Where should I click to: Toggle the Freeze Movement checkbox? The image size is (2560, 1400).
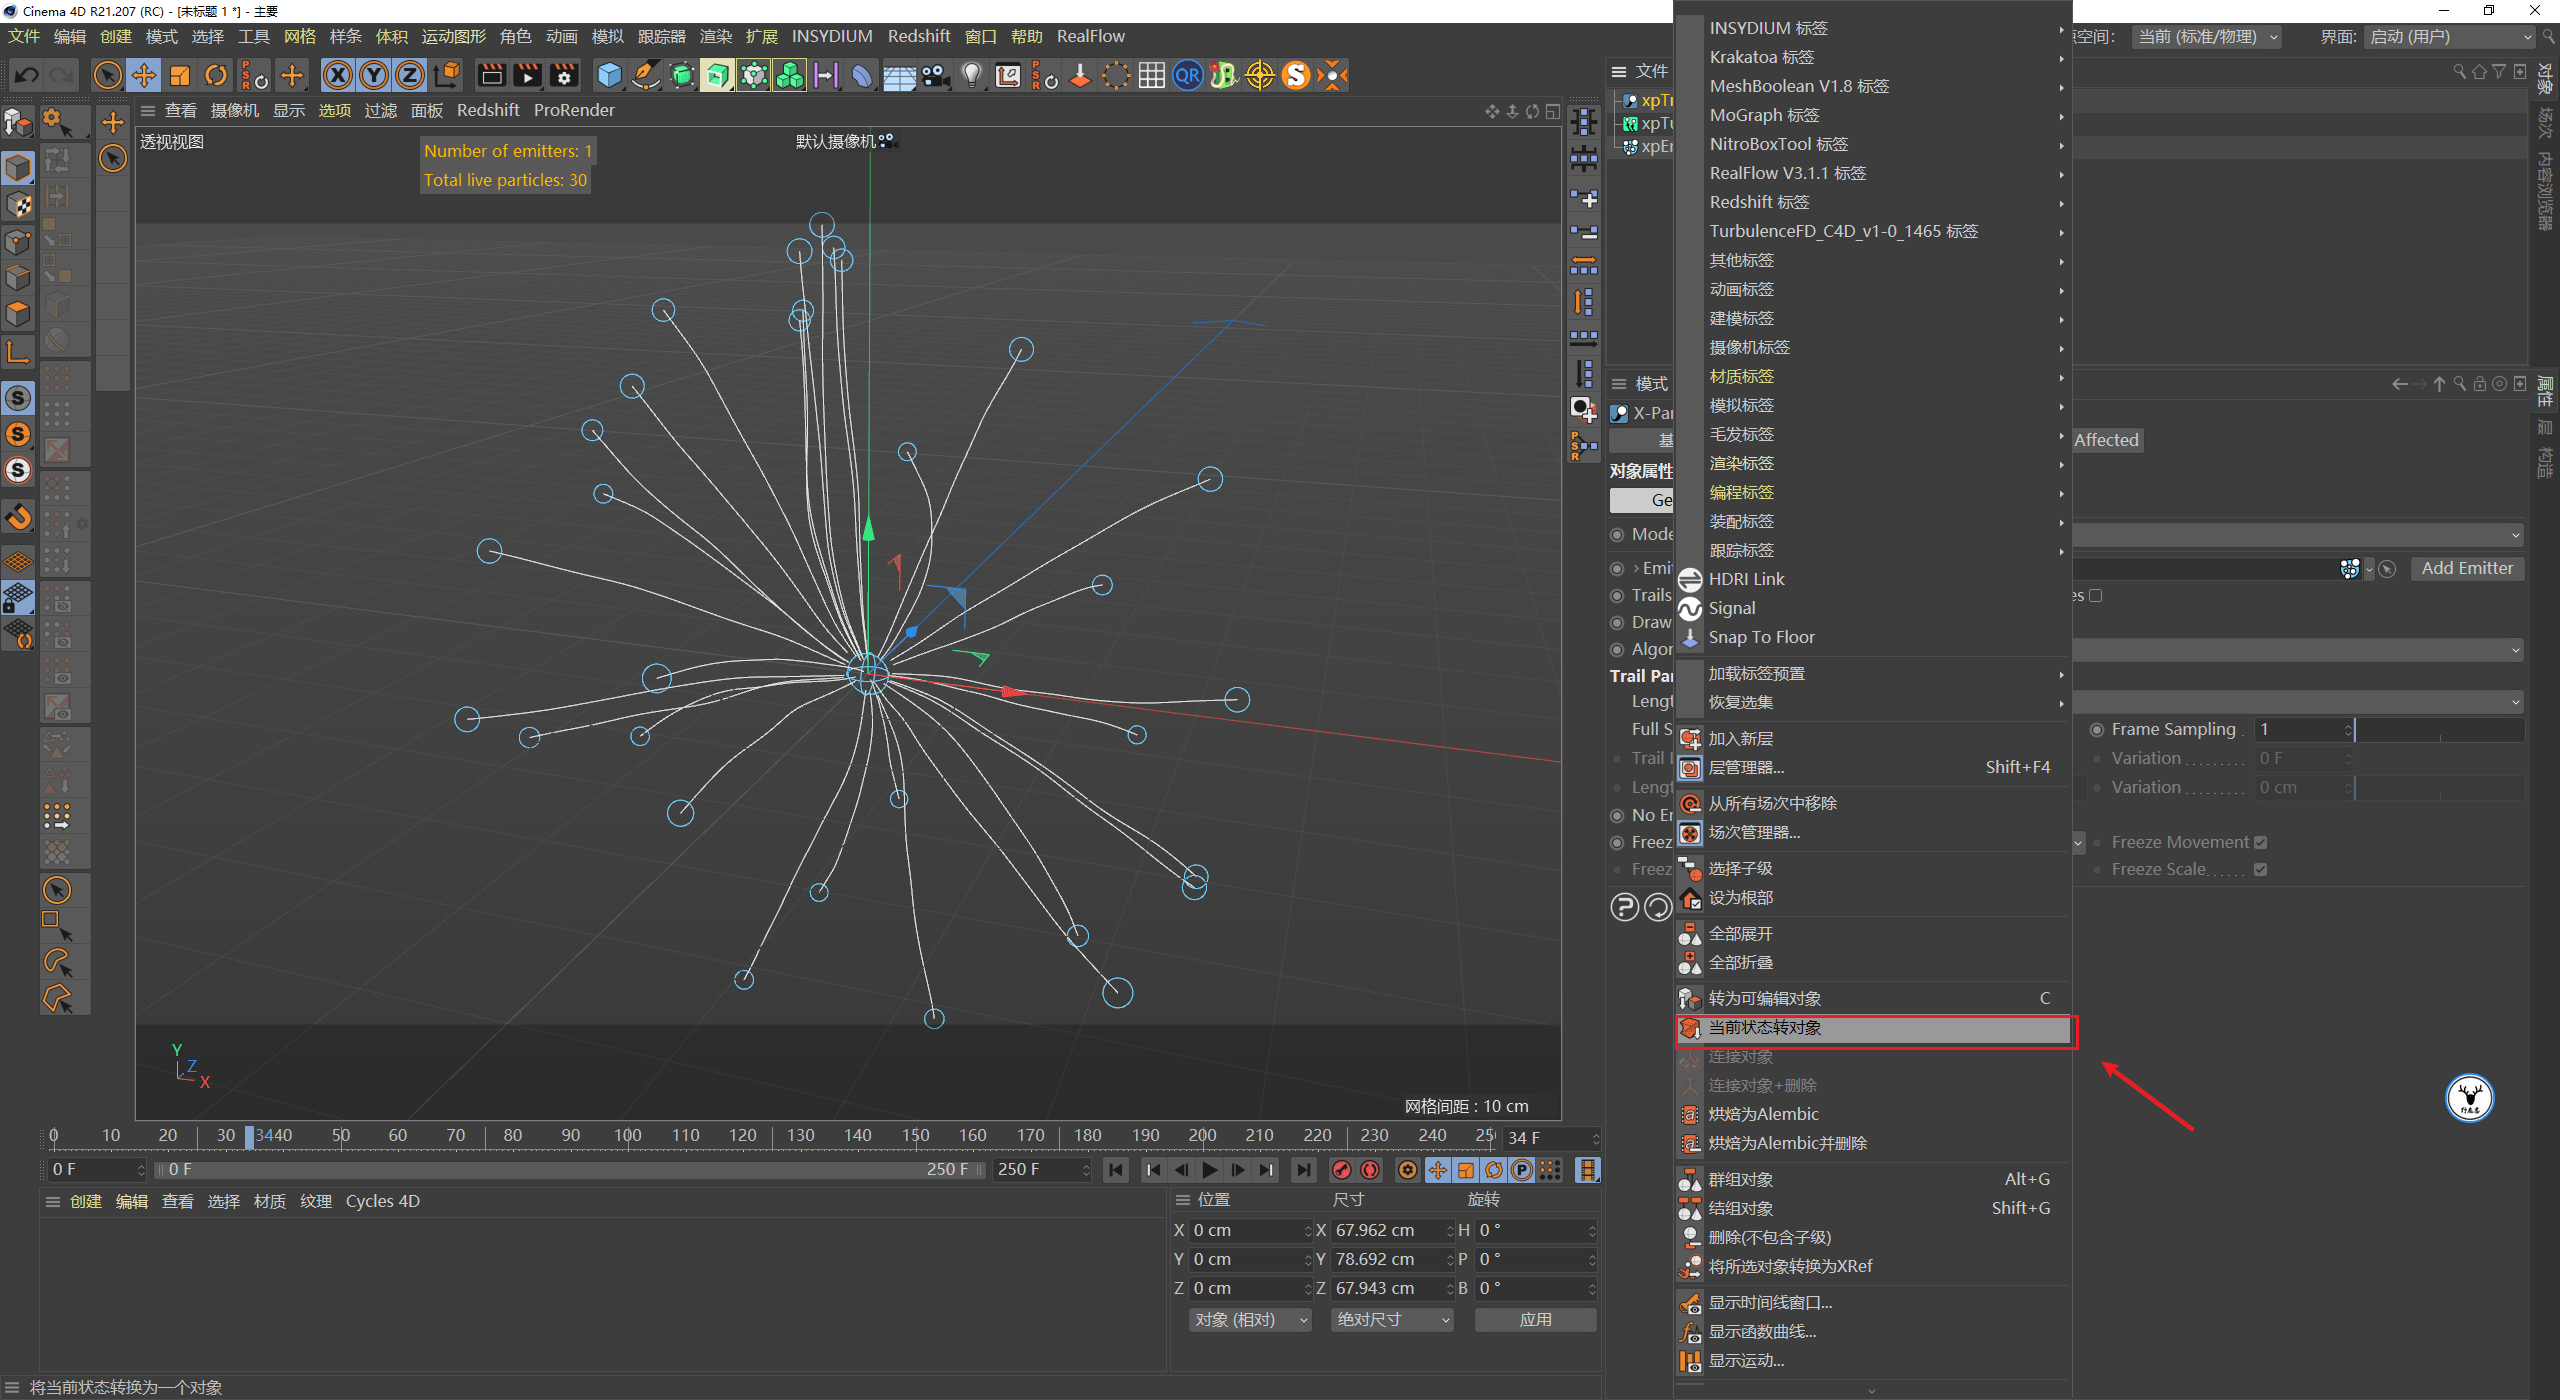[x=2260, y=843]
